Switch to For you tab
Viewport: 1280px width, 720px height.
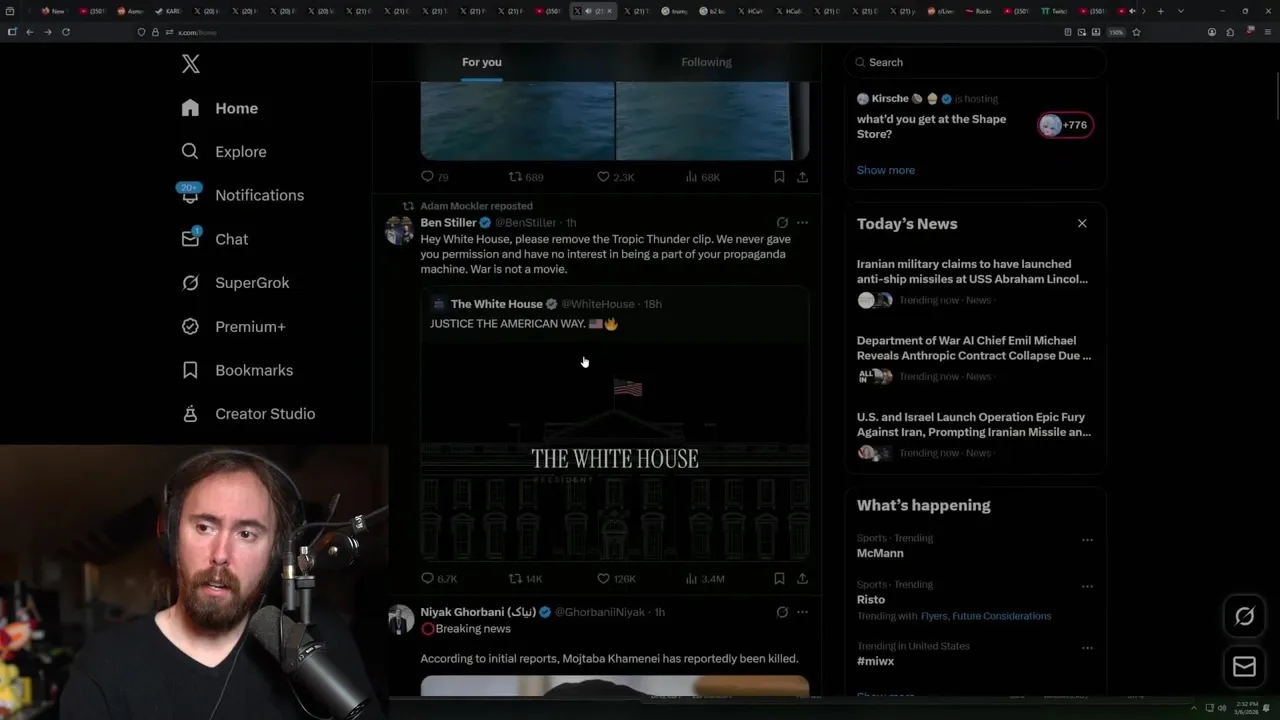(x=482, y=62)
